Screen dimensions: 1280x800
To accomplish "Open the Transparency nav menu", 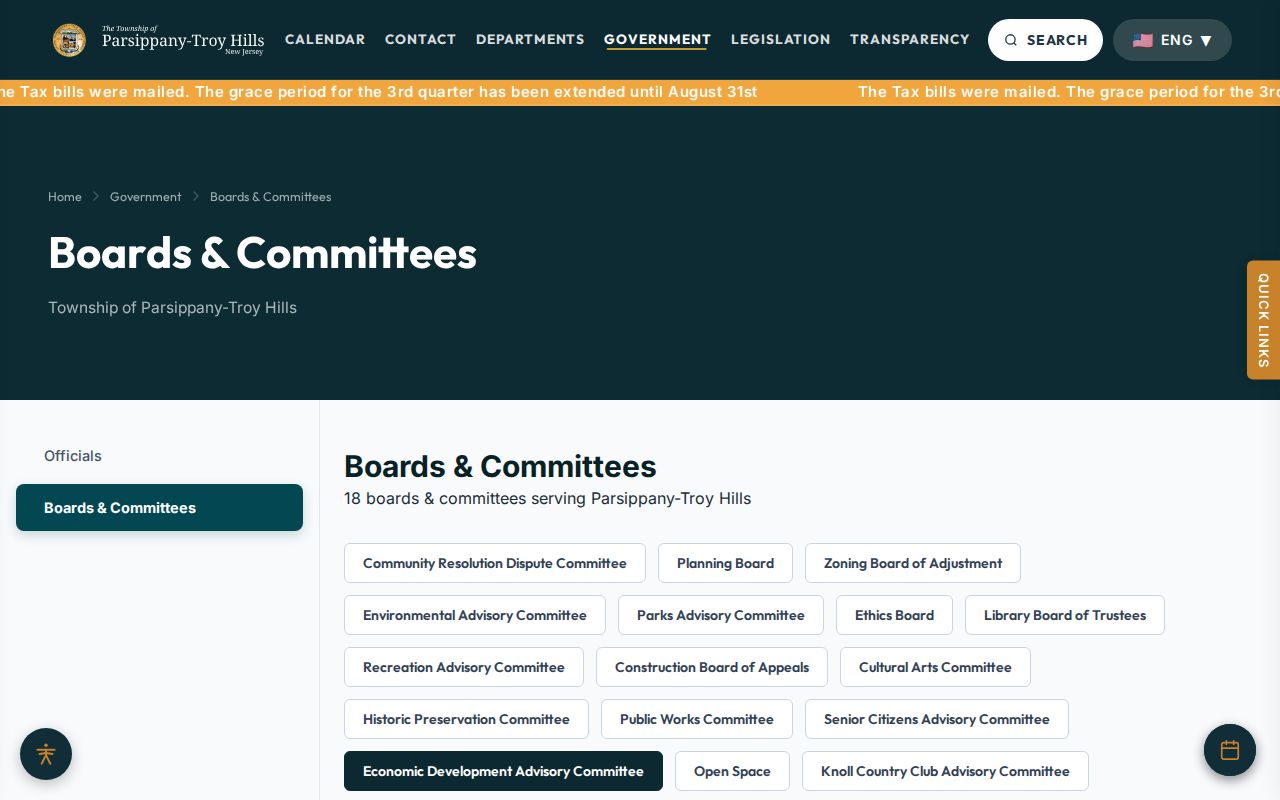I will tap(910, 39).
